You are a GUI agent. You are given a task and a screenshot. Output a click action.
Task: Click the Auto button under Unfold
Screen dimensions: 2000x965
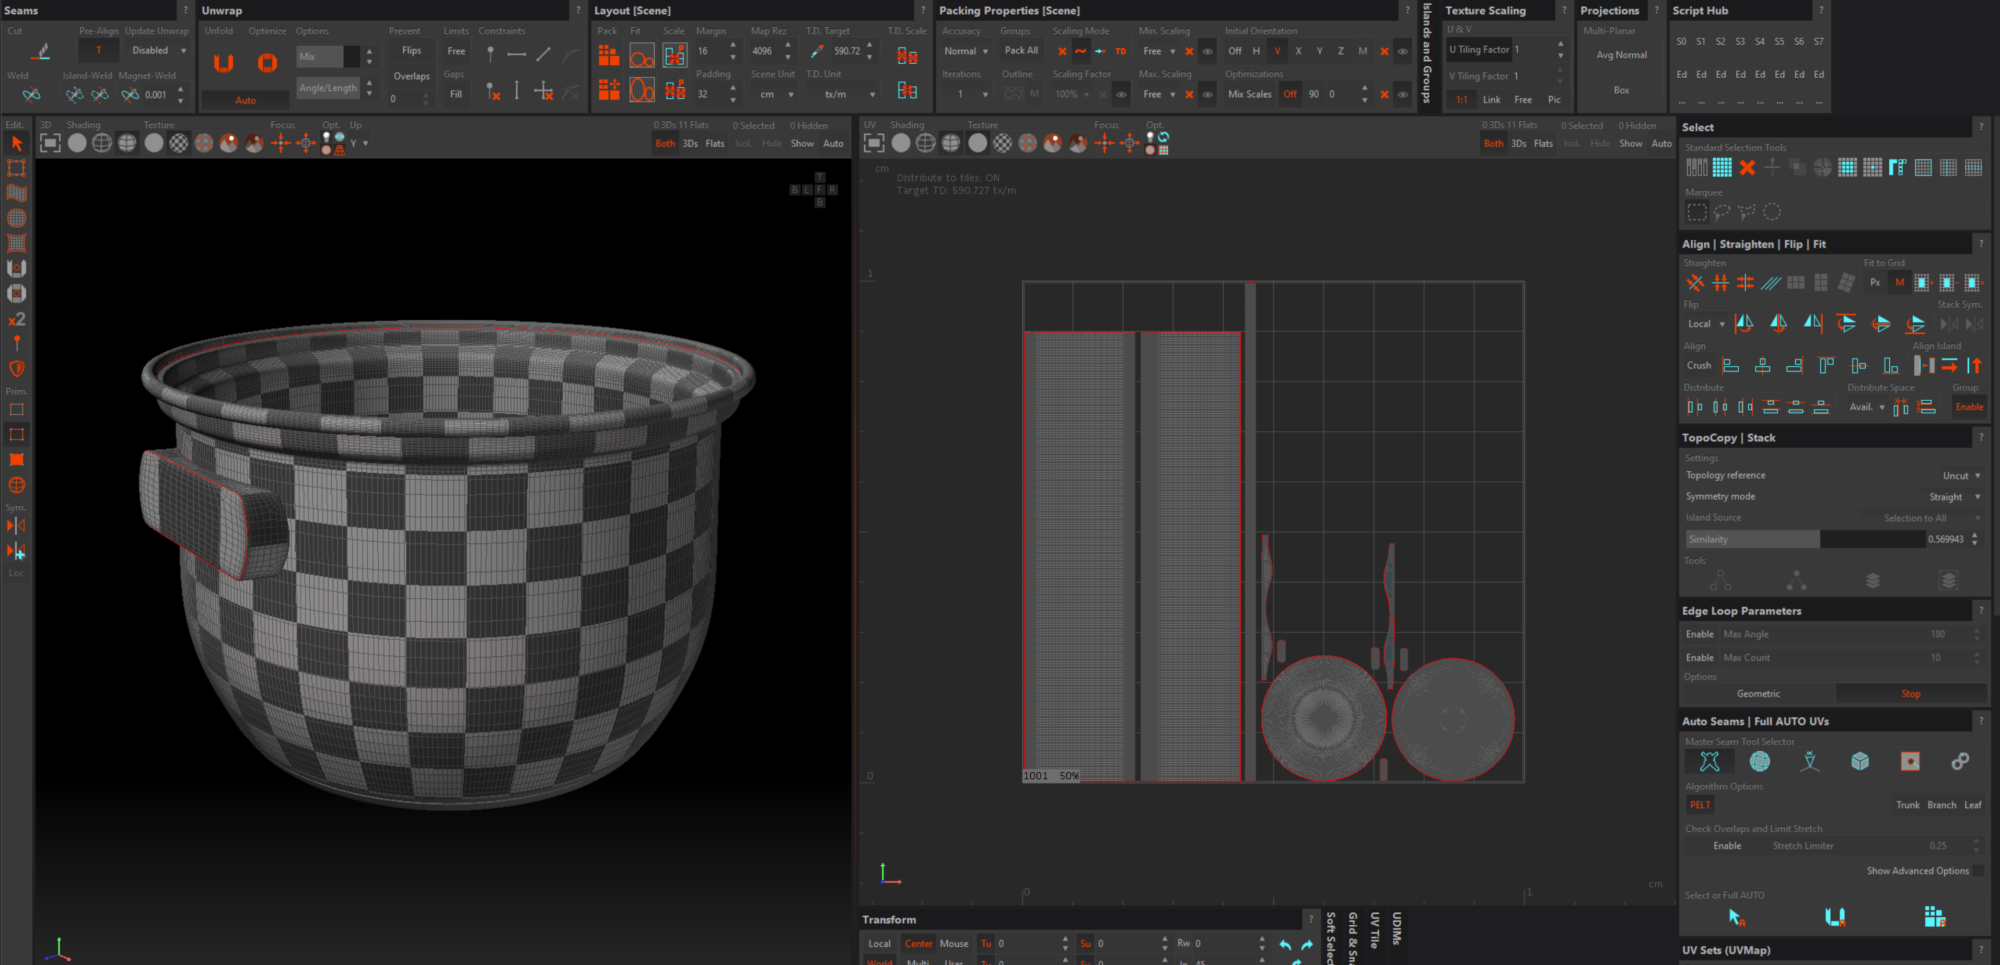245,100
